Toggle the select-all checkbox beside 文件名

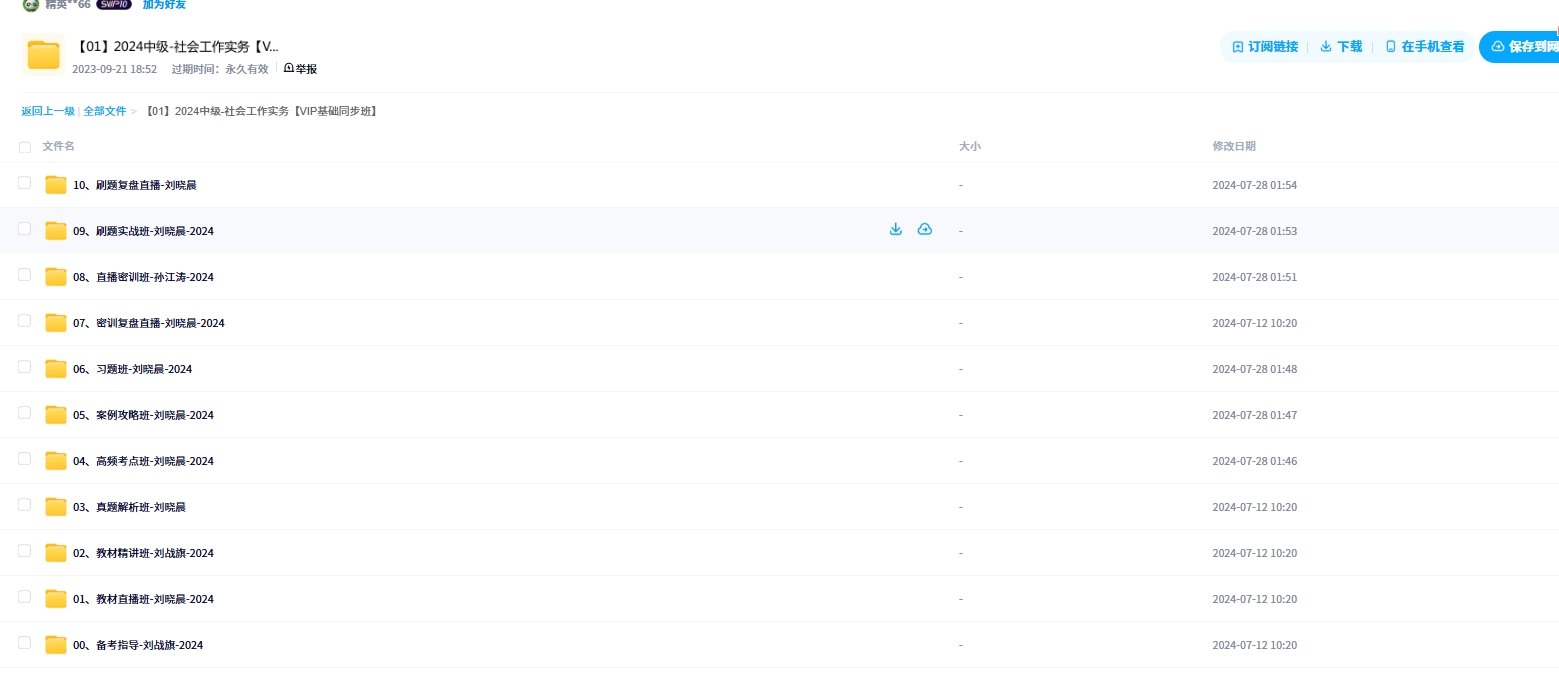point(25,147)
